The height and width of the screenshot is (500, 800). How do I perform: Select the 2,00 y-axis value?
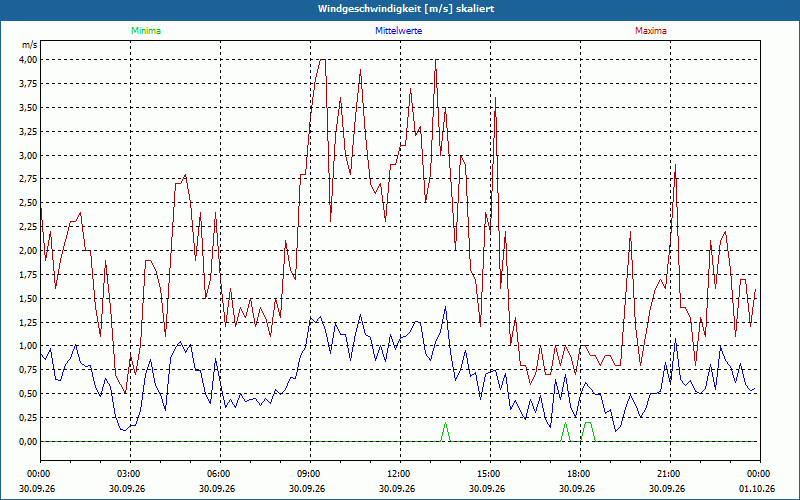(x=28, y=251)
